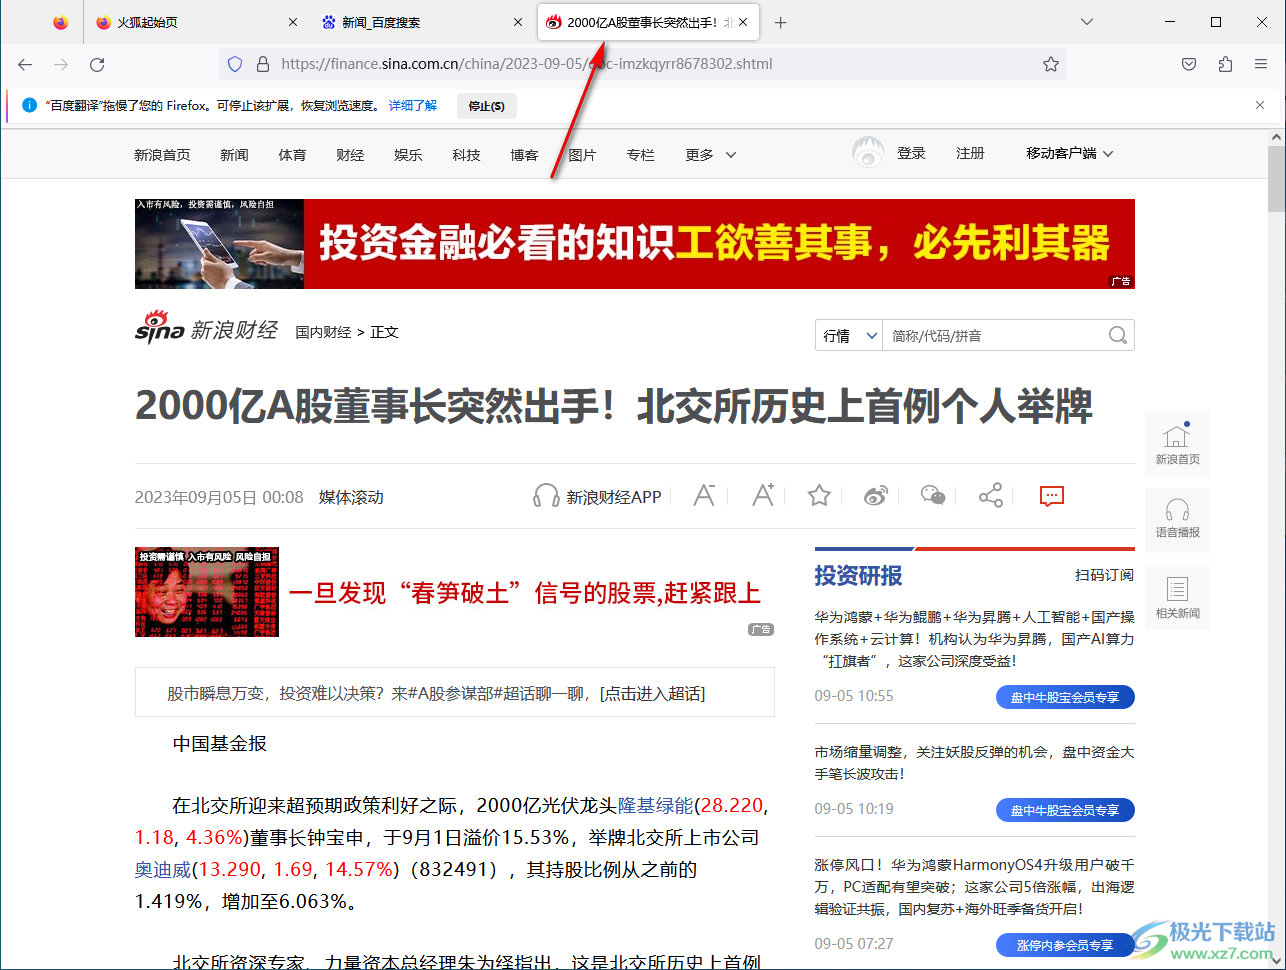
Task: Switch to the 火狐起始页 tab
Action: click(197, 22)
